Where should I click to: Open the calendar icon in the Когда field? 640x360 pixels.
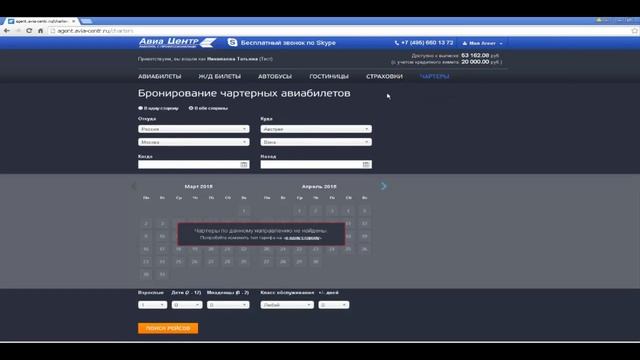244,164
